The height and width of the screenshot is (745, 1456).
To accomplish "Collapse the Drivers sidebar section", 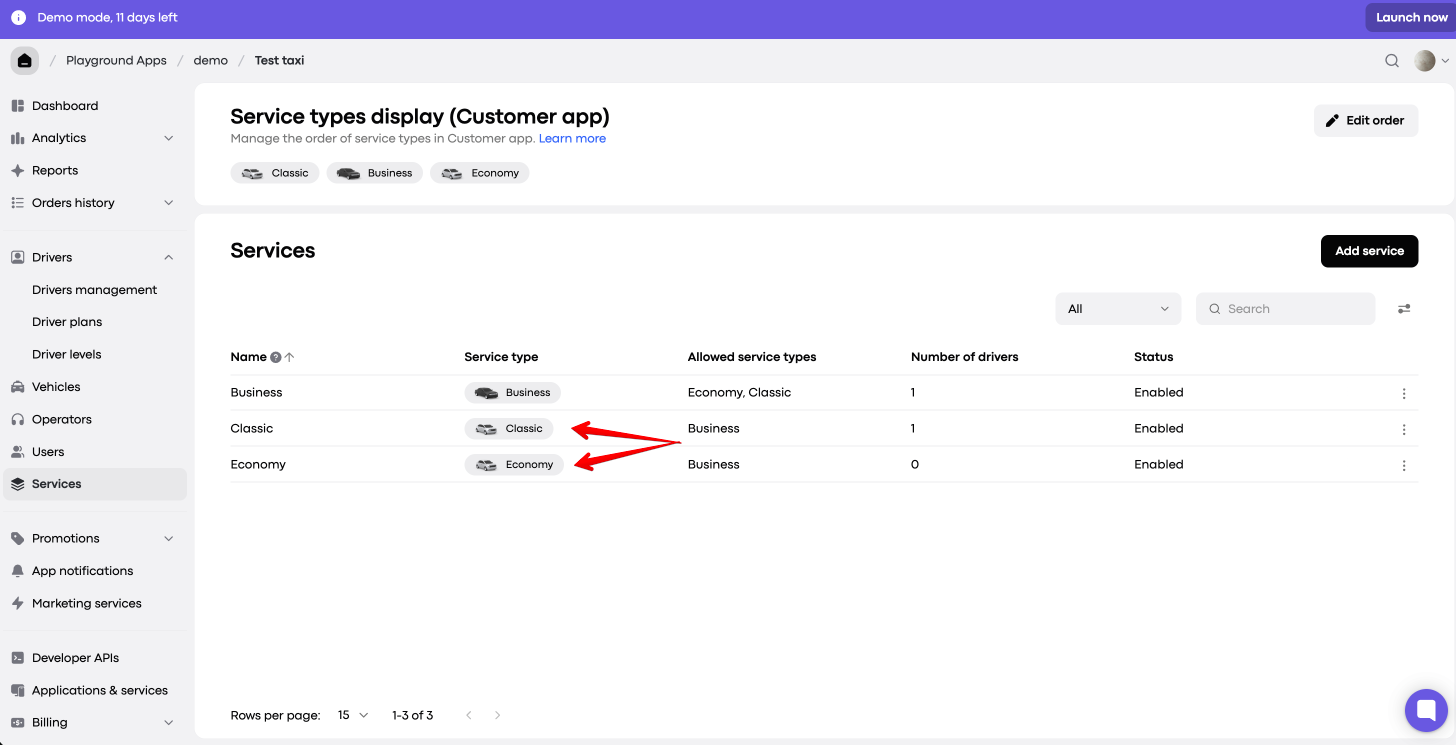I will click(169, 257).
